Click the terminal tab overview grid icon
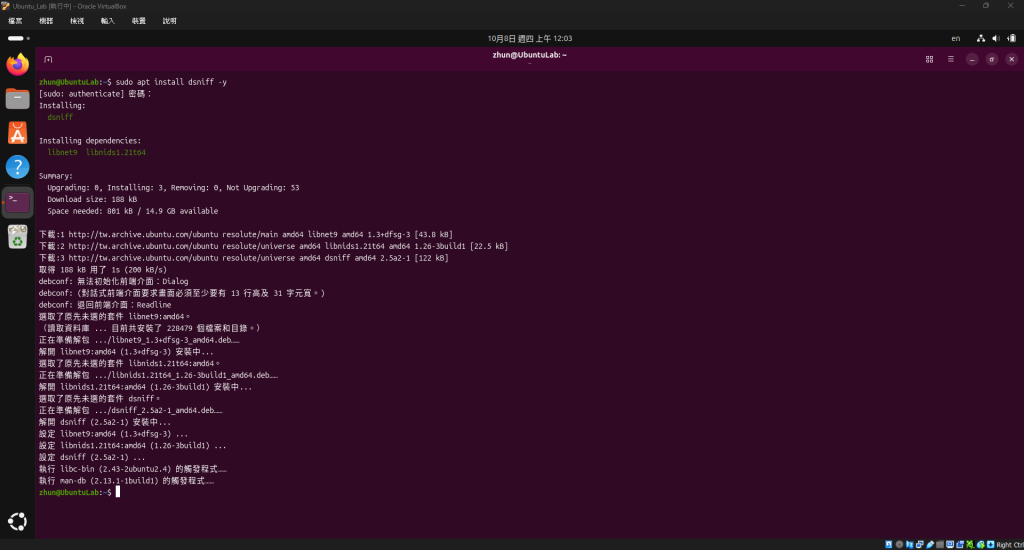1024x550 pixels. point(929,59)
